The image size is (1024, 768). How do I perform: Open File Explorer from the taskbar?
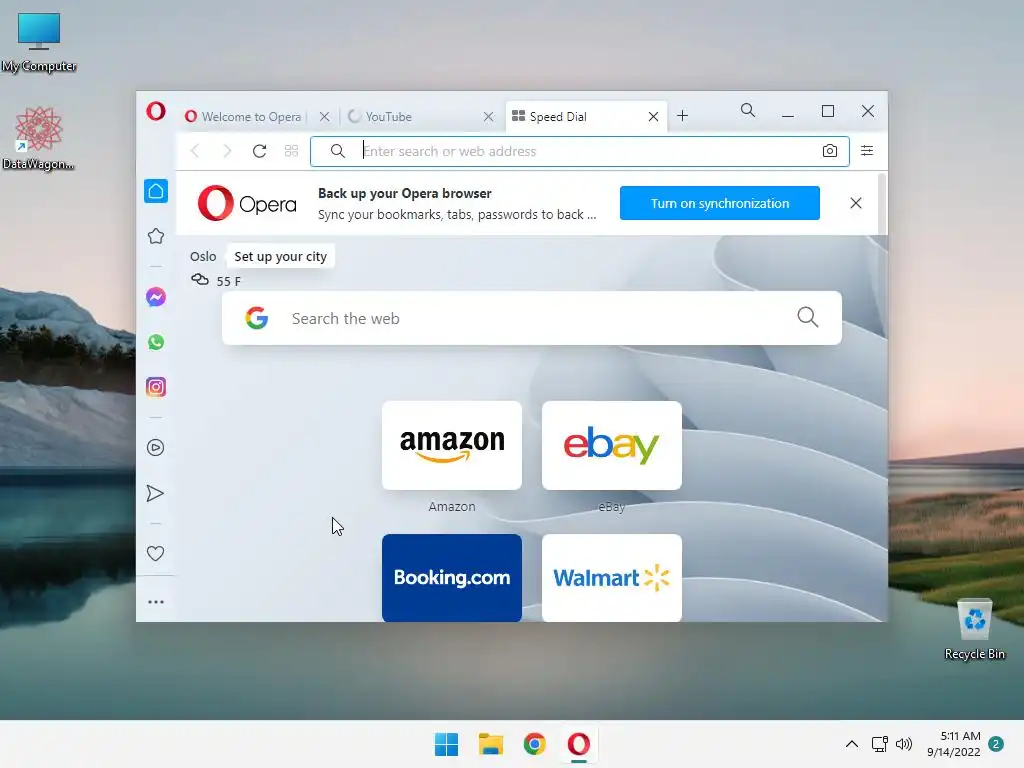point(490,744)
